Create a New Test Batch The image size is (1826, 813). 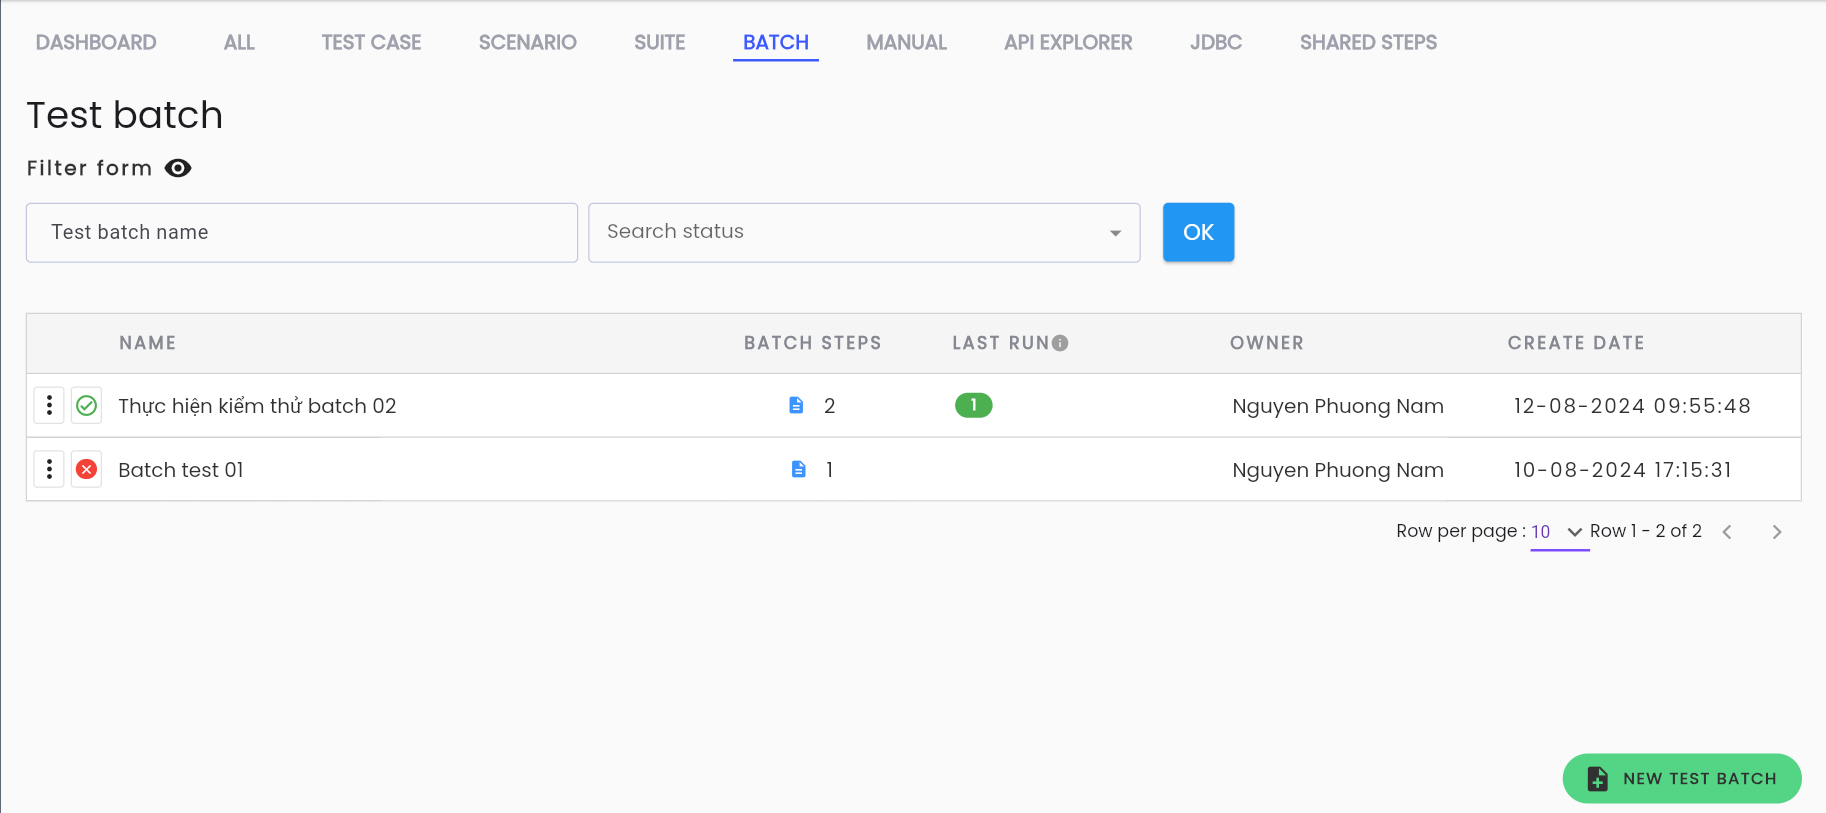[1682, 778]
